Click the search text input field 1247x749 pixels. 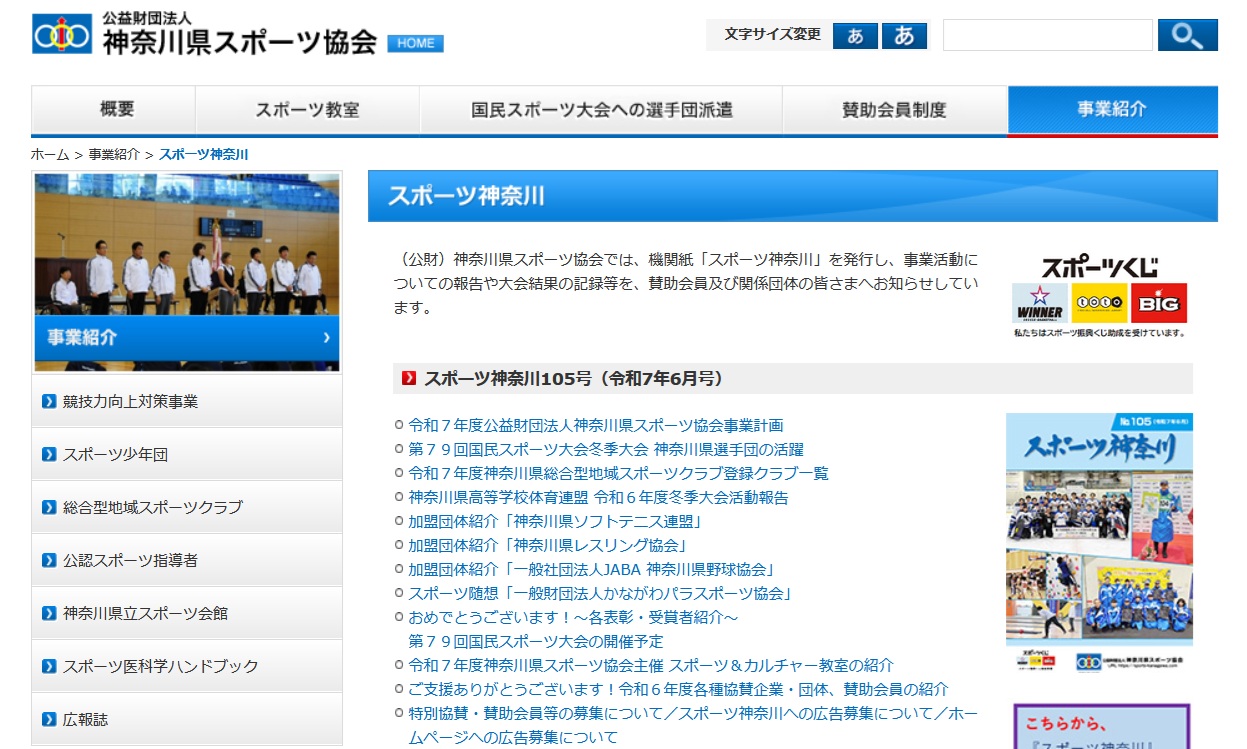1047,36
